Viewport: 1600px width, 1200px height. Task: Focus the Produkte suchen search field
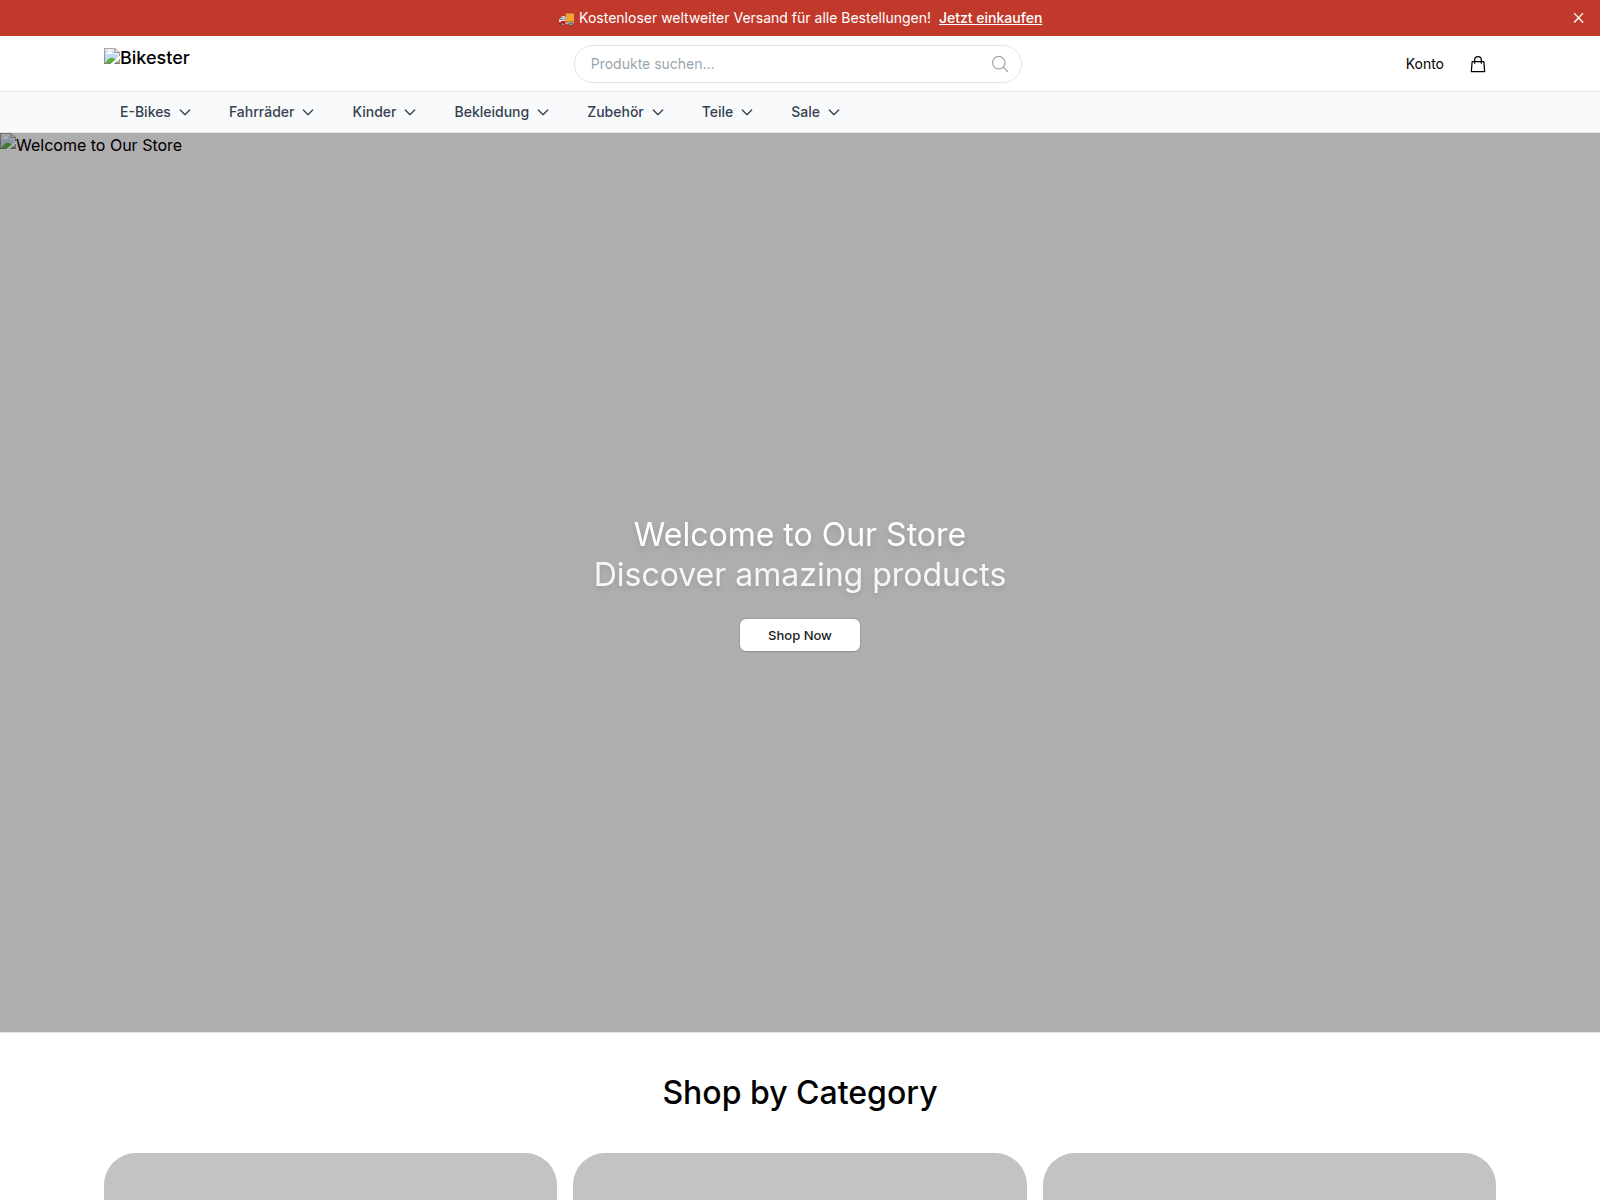pos(797,64)
